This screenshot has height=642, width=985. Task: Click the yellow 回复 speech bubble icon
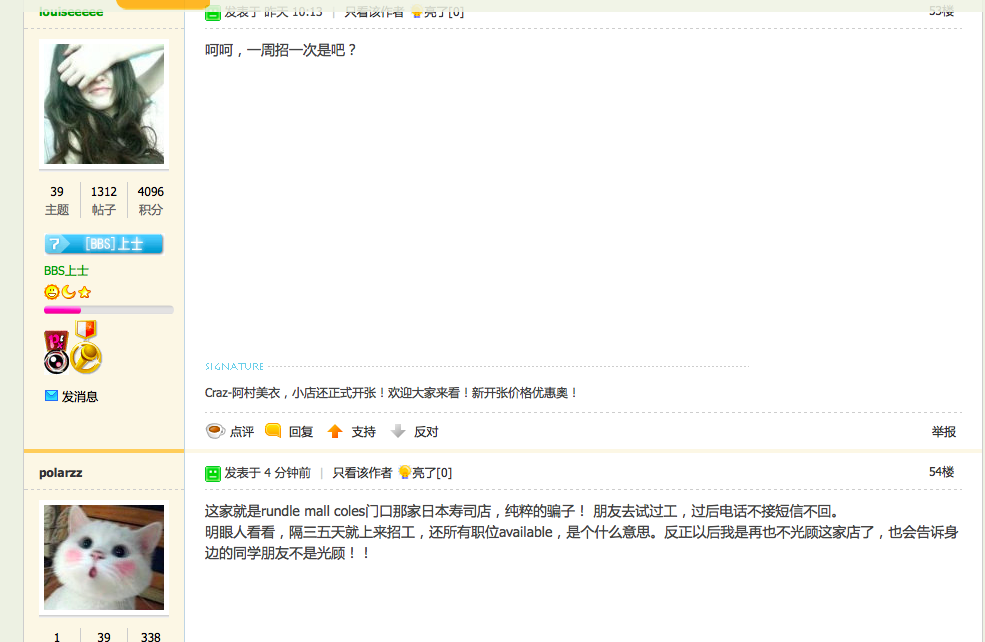[x=273, y=431]
